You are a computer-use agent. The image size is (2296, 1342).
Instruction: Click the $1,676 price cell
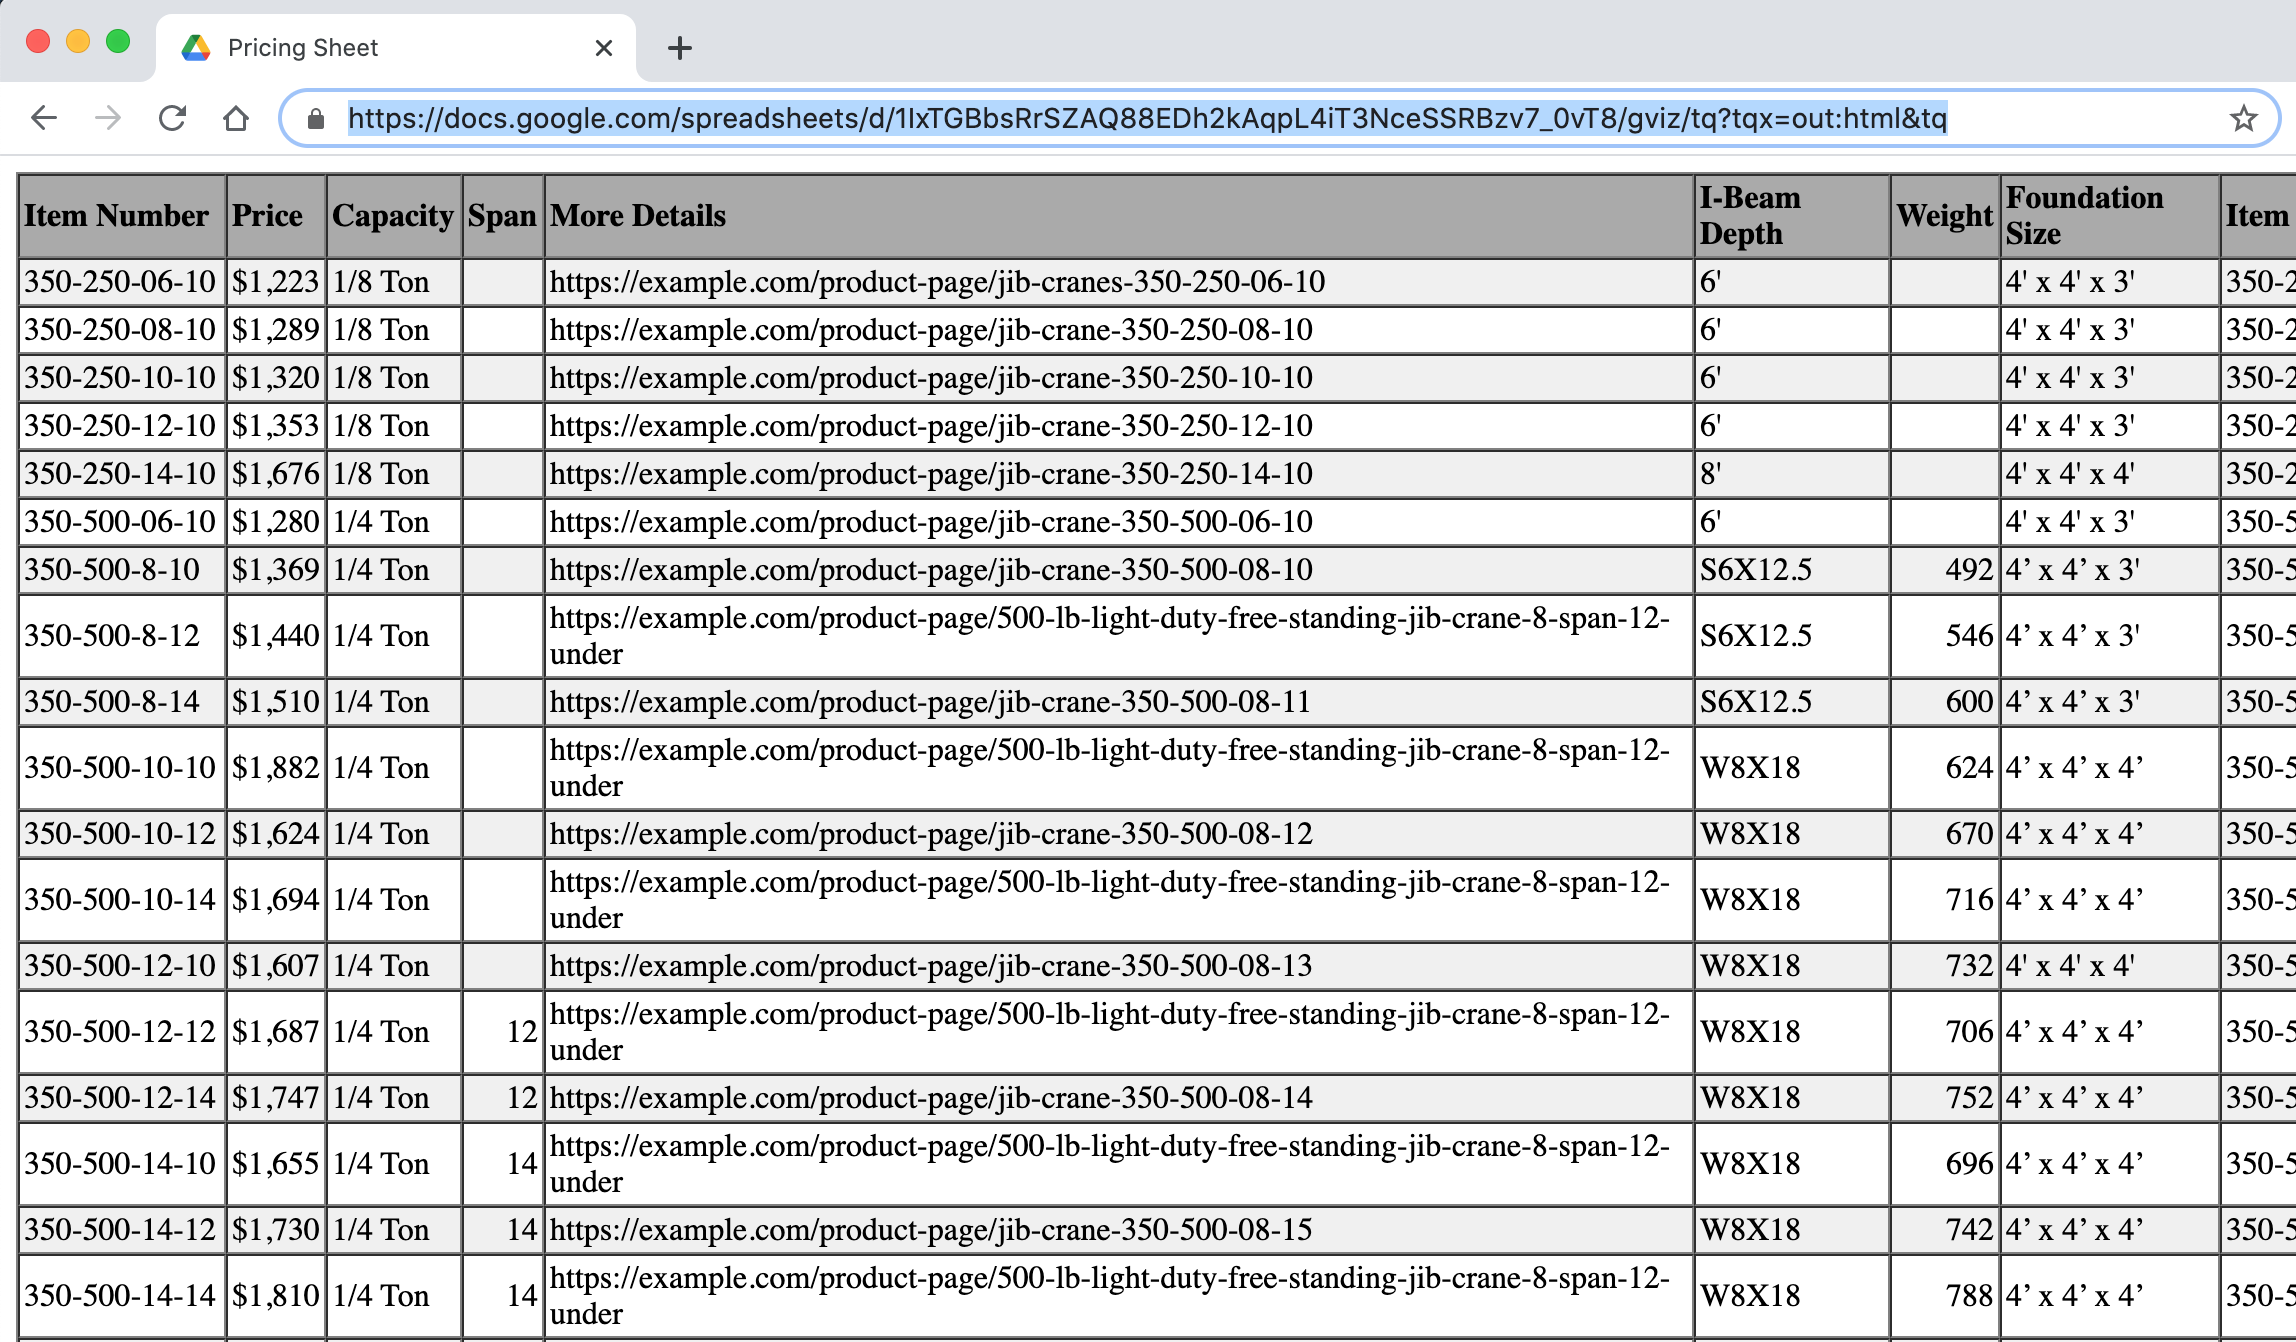[275, 474]
